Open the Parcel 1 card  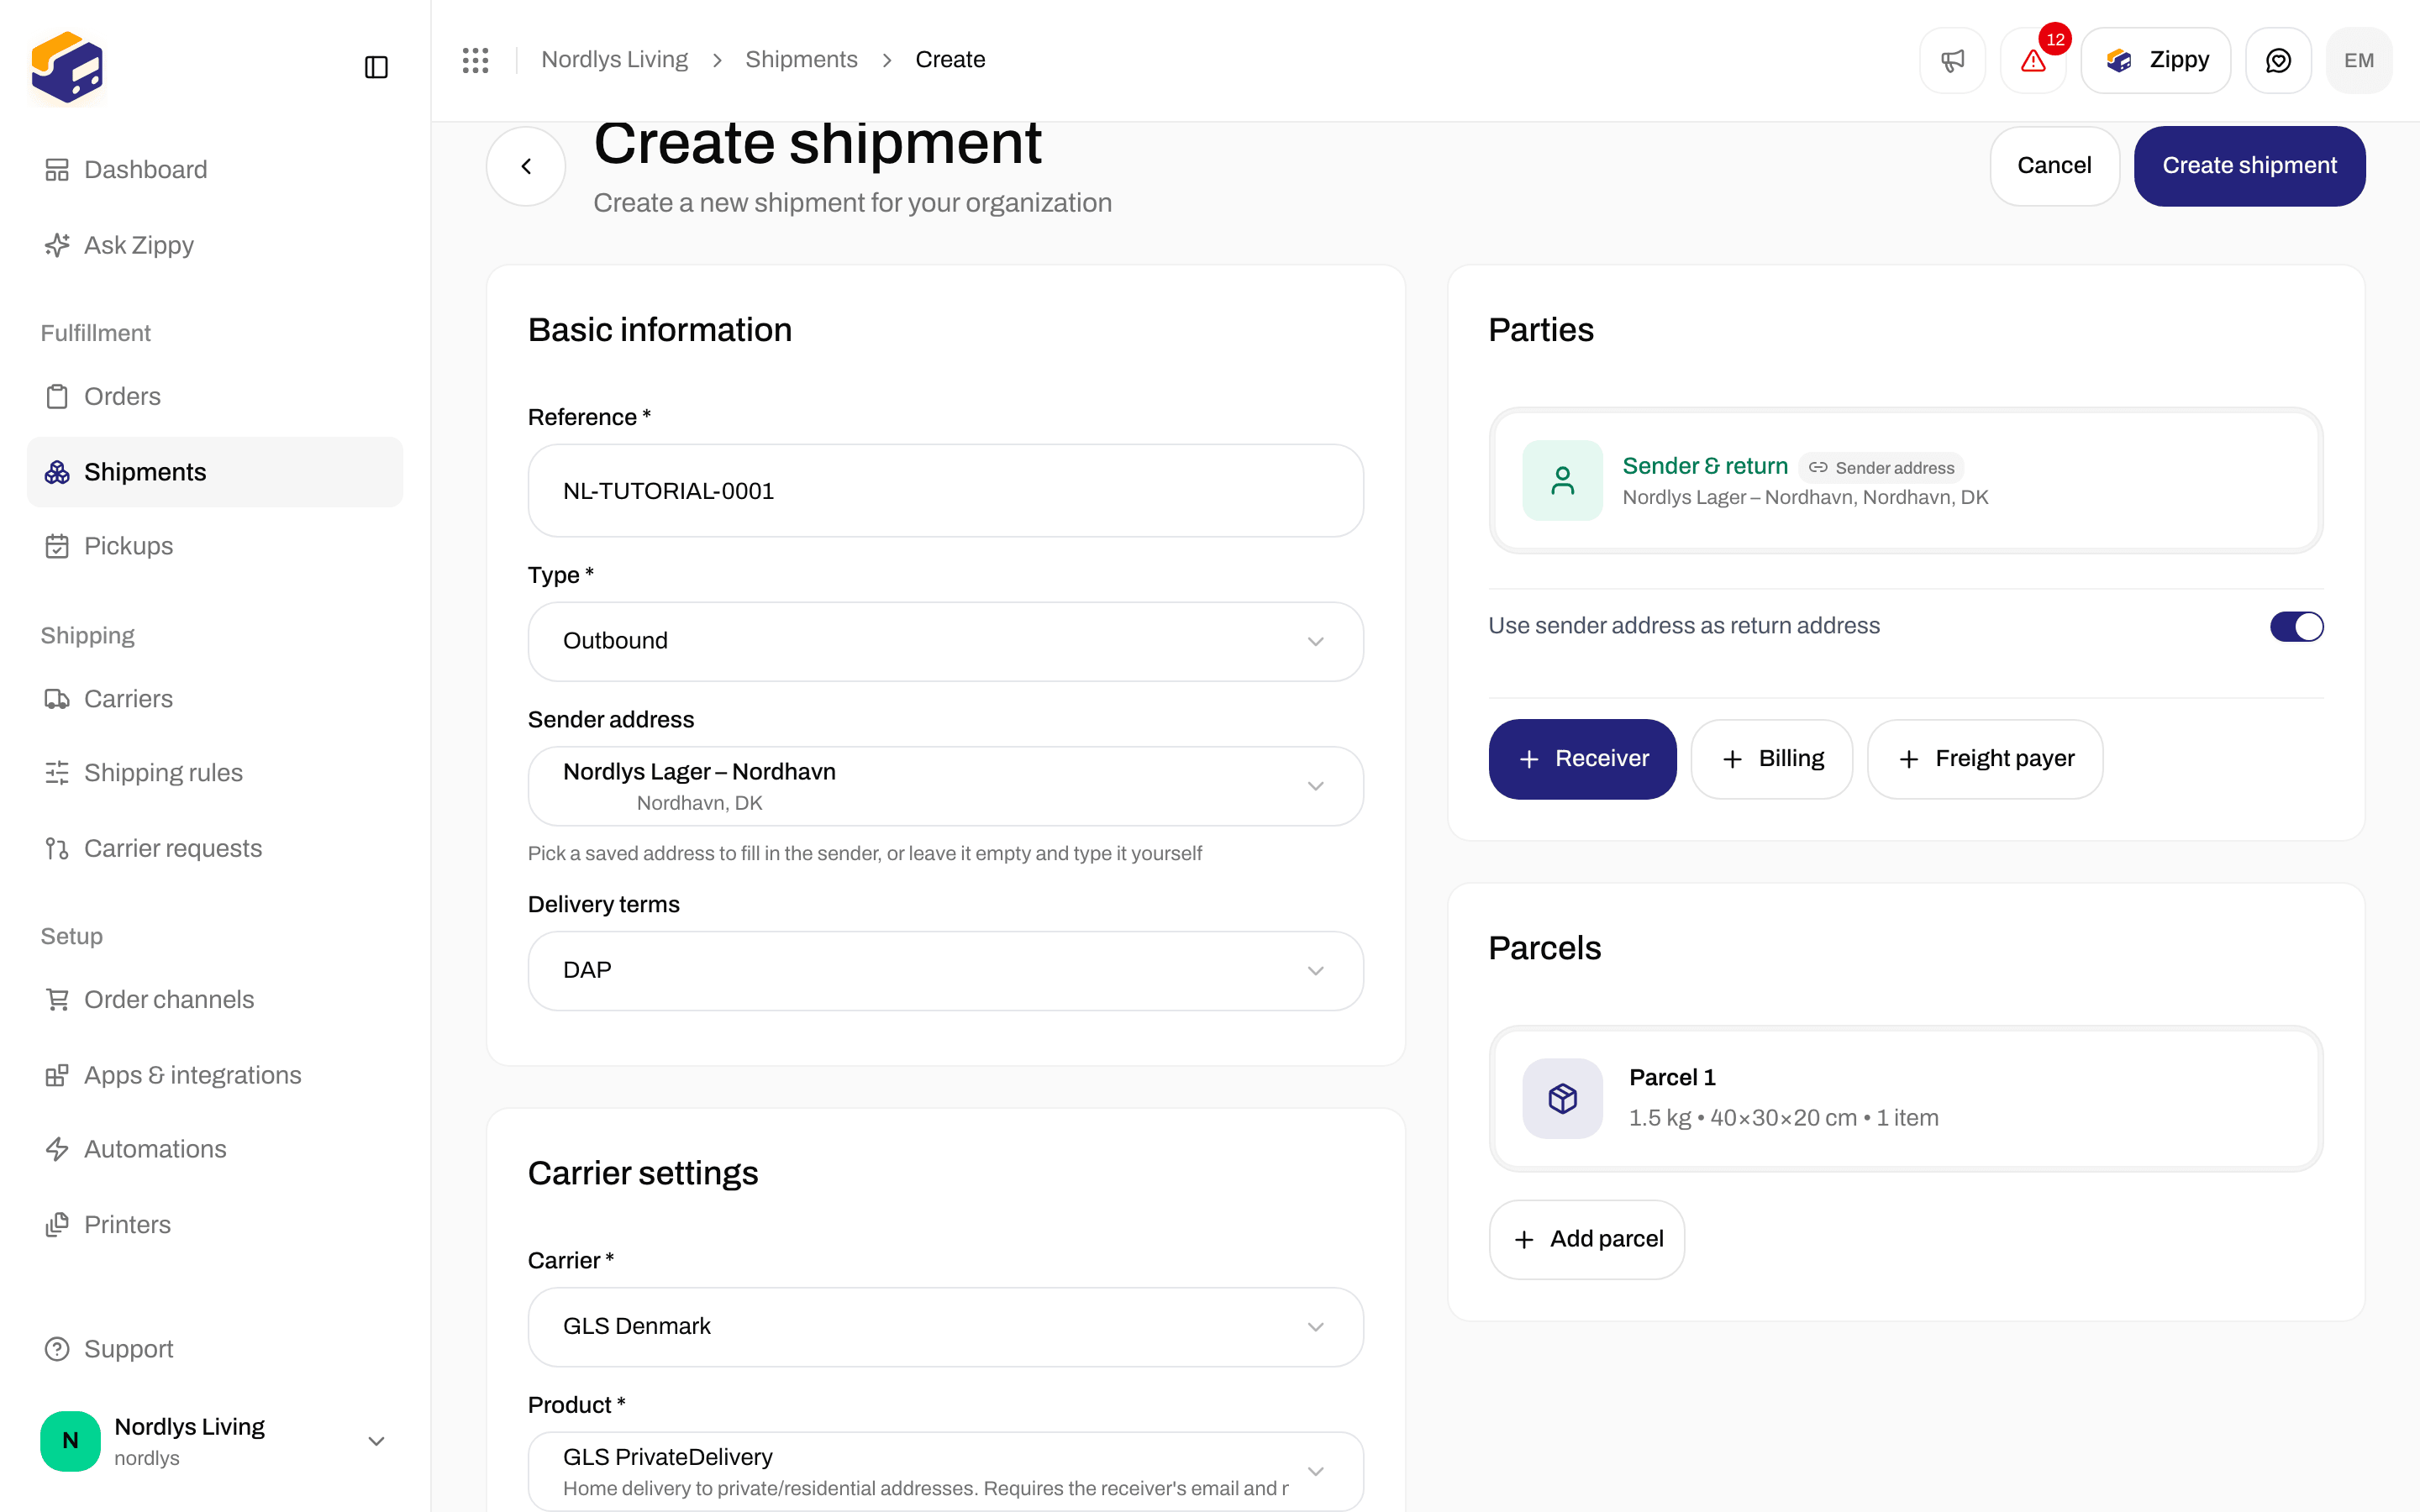tap(1906, 1098)
